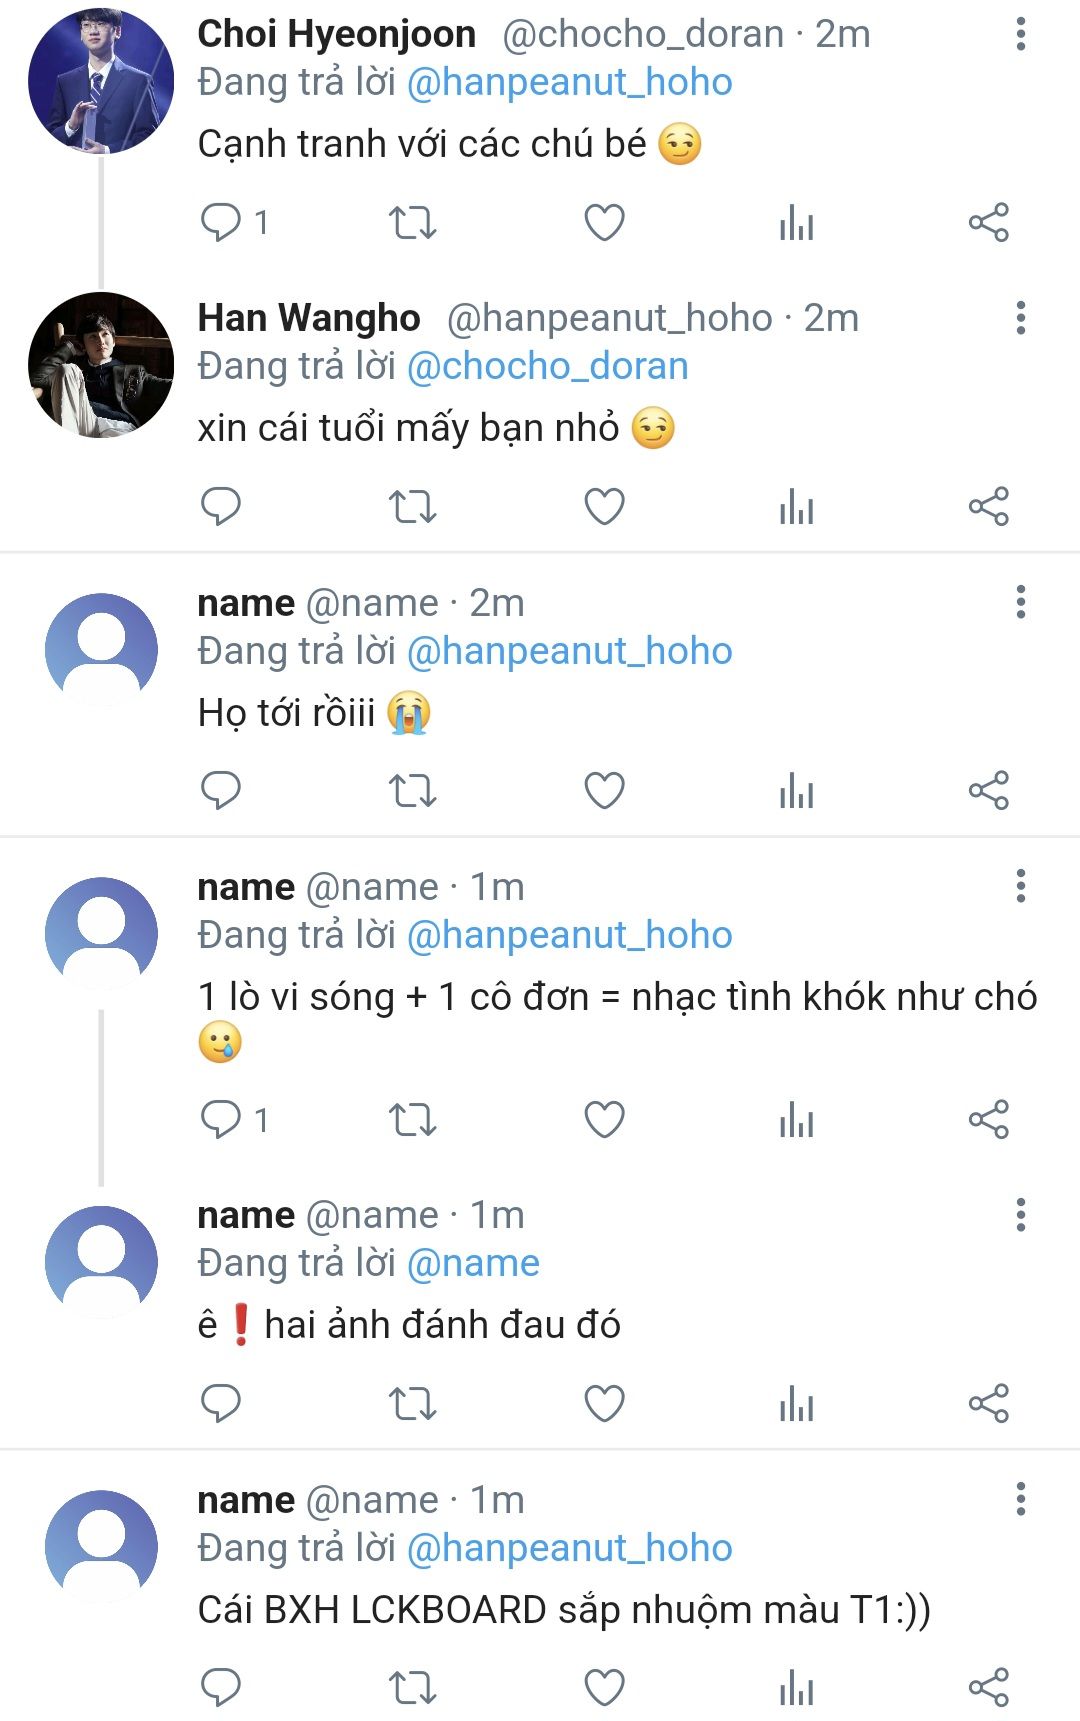Screen dimensions: 1080x1721
Task: Retweet the 'Họ tới rồiii' tweet
Action: pyautogui.click(x=412, y=790)
